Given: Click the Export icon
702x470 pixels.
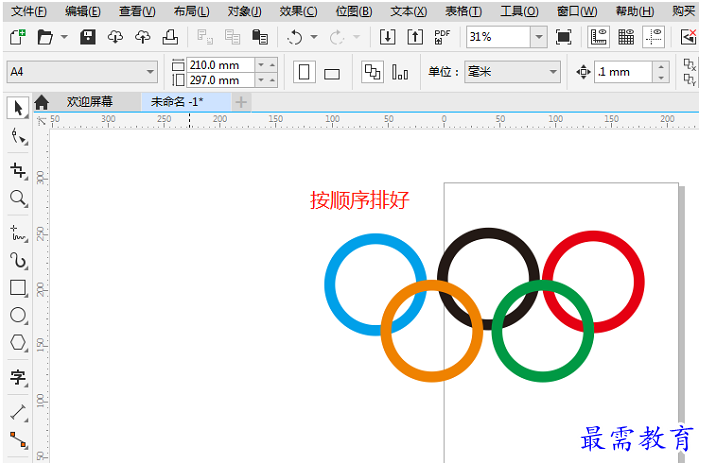Looking at the screenshot, I should [x=415, y=37].
